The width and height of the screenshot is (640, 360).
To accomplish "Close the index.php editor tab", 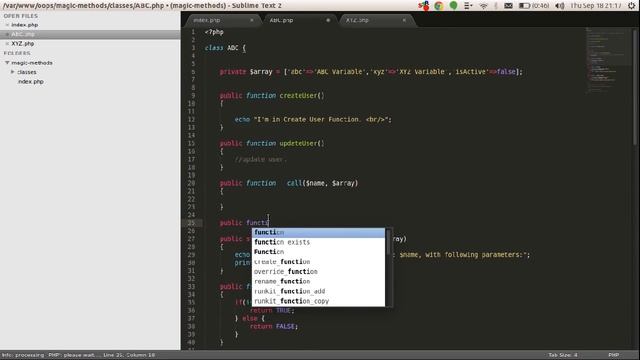I will (252, 20).
